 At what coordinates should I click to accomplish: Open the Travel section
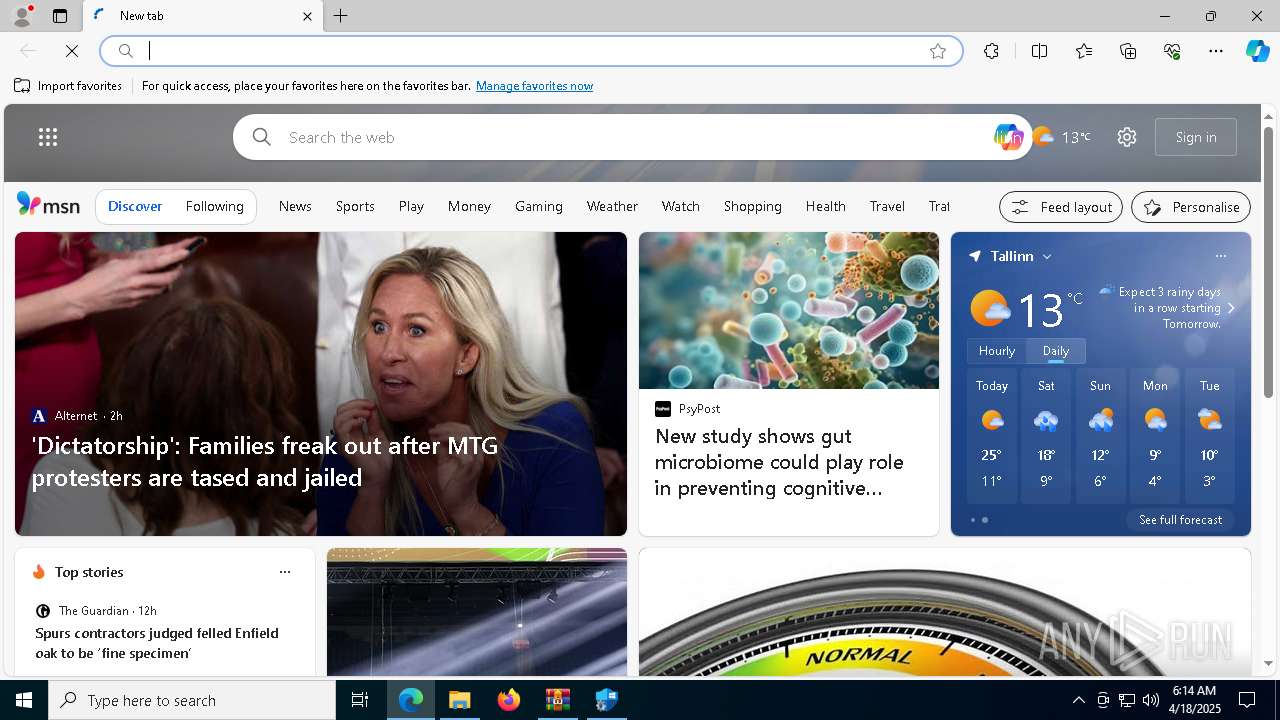pyautogui.click(x=887, y=206)
